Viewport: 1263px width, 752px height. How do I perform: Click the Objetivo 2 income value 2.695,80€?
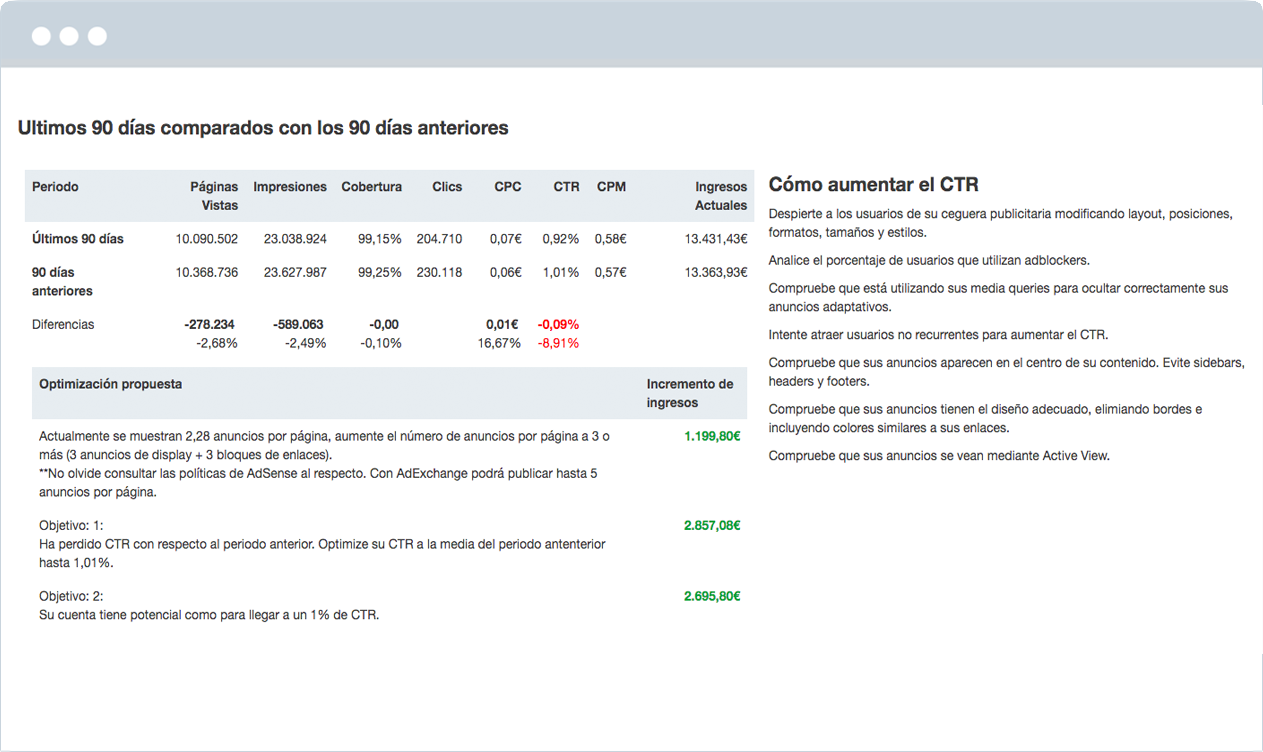pos(712,595)
